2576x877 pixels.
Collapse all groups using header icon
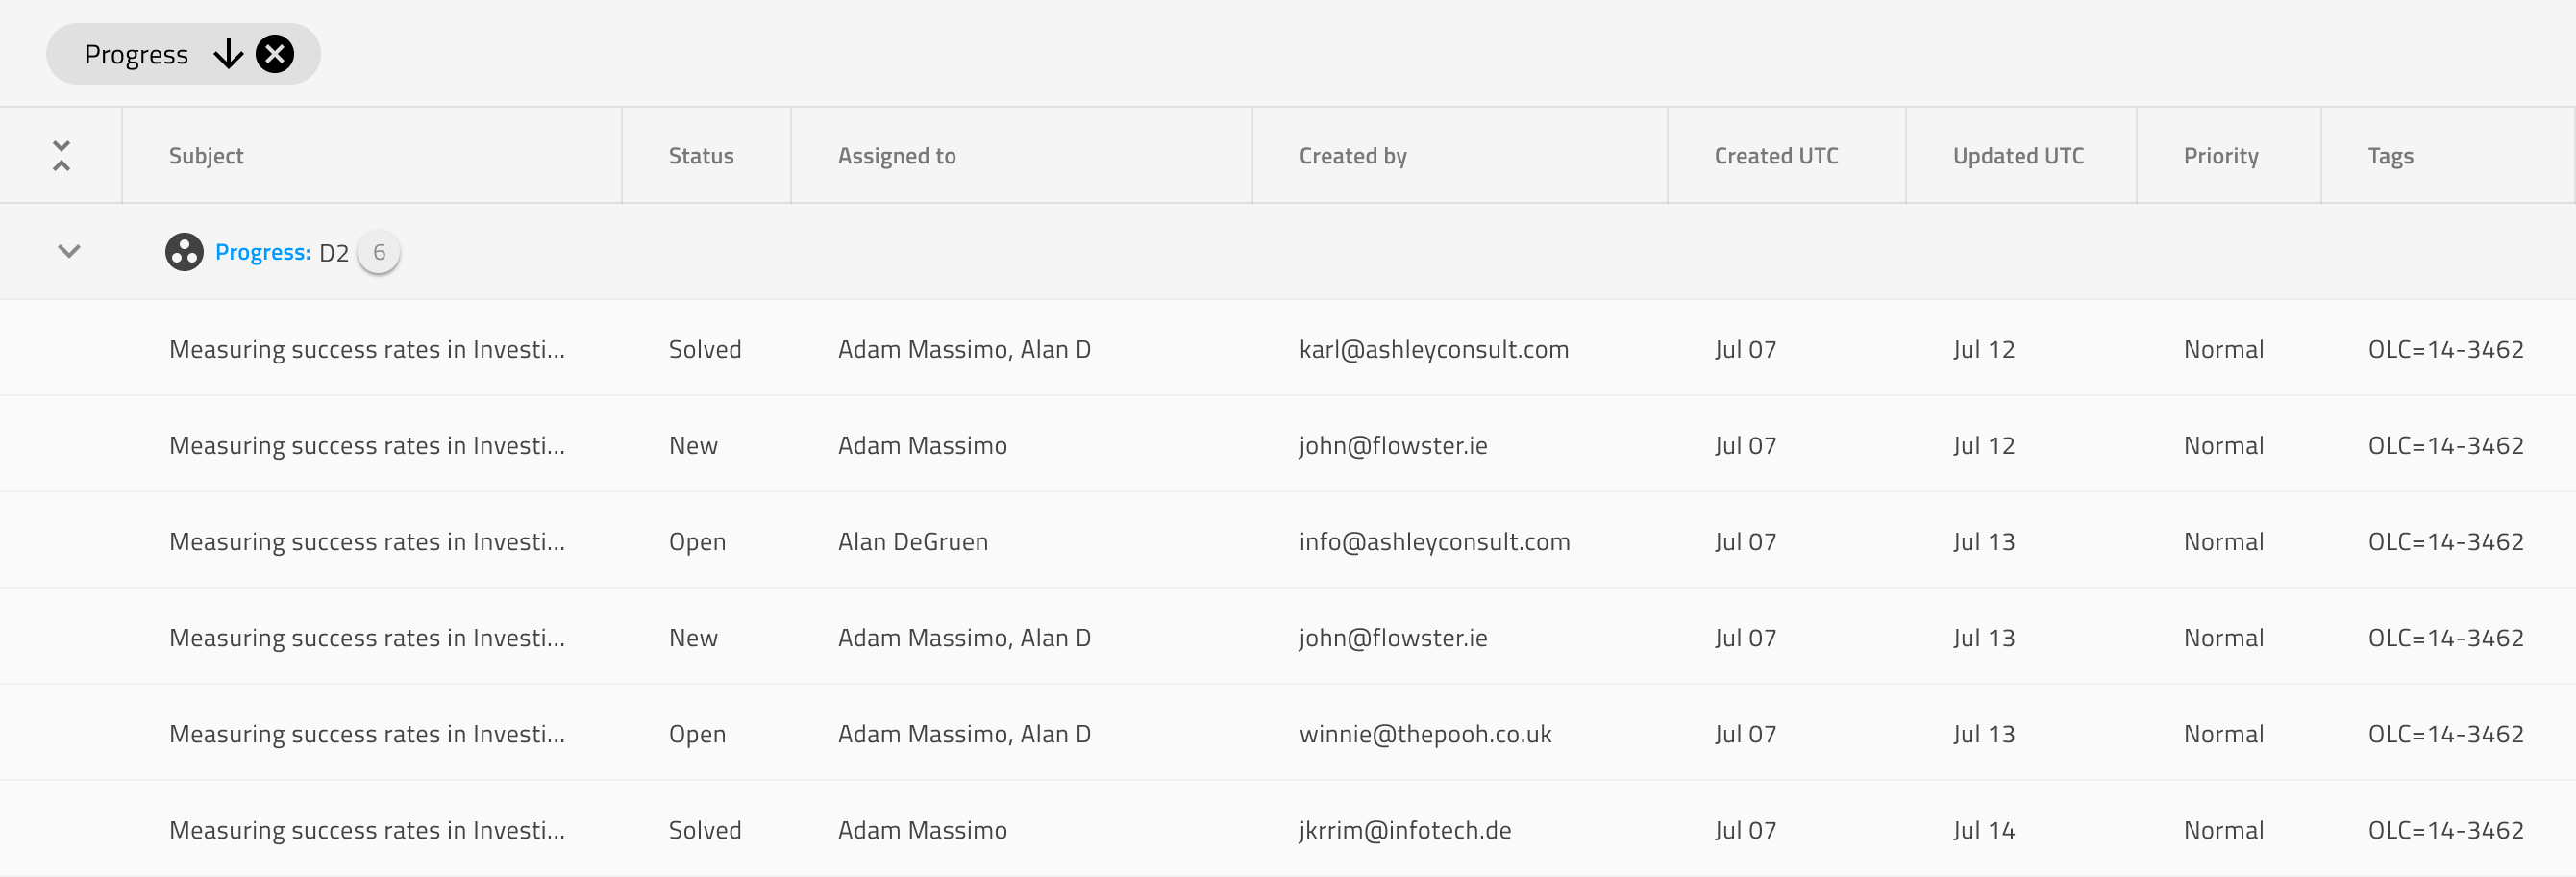click(x=61, y=156)
